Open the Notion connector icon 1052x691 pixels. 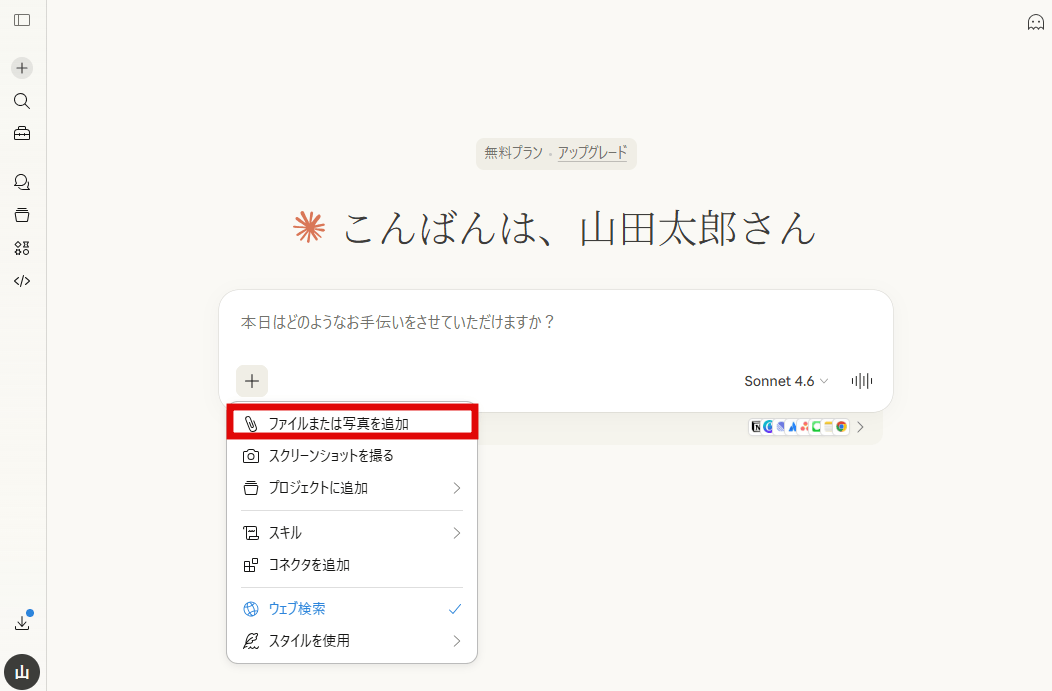(756, 426)
